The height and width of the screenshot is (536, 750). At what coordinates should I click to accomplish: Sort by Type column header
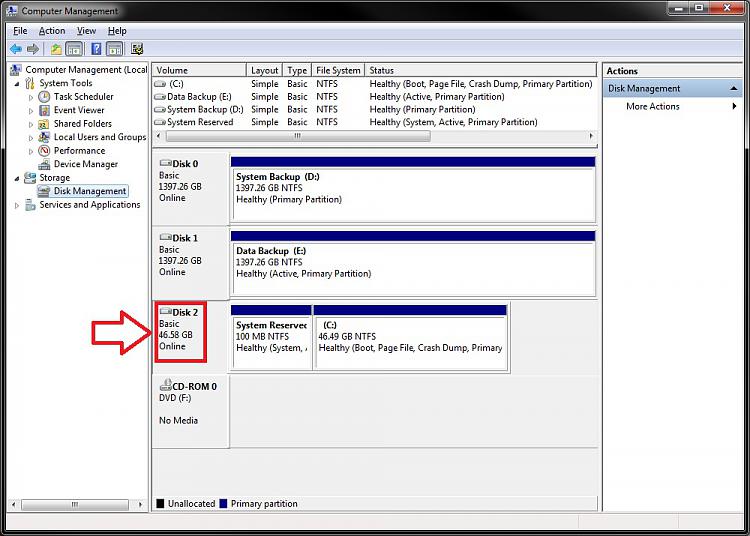click(297, 70)
